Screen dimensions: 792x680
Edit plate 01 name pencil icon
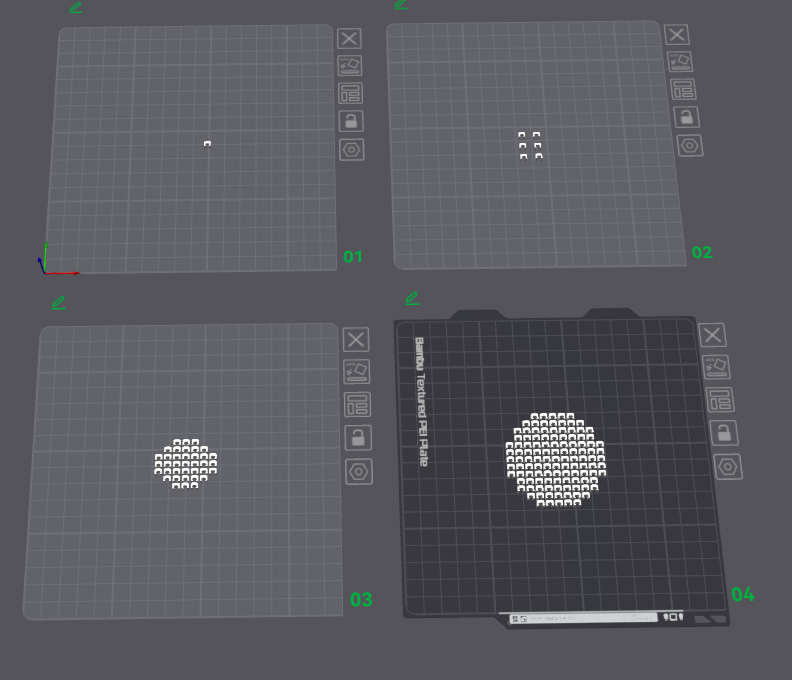[76, 7]
